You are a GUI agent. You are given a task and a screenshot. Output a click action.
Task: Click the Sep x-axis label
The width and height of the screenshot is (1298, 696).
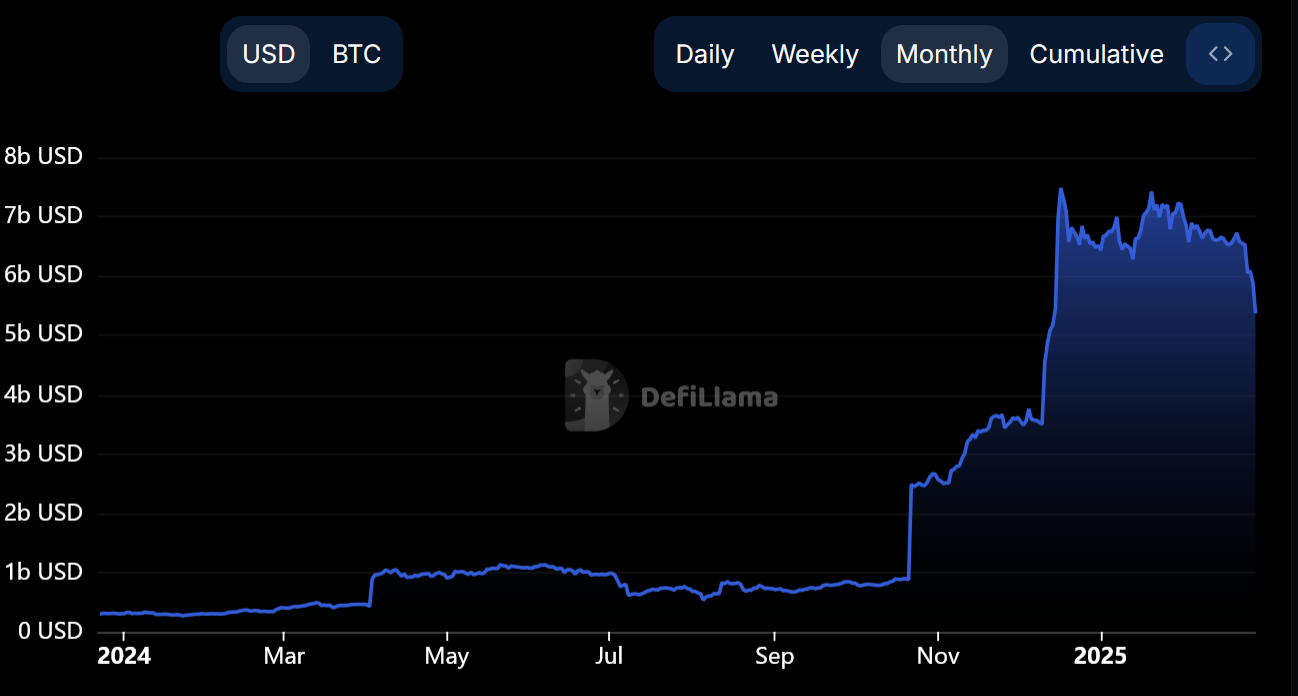[x=774, y=657]
